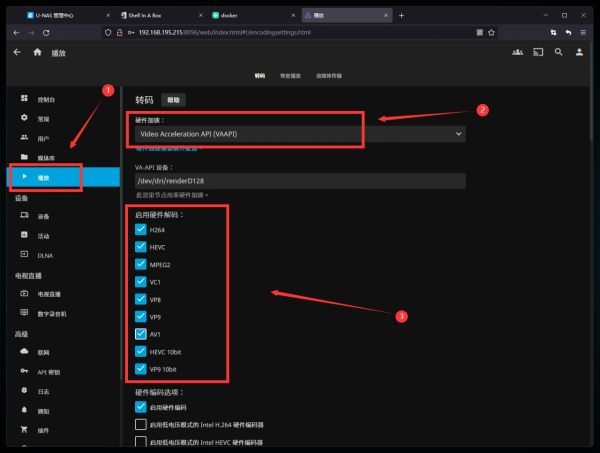
Task: Open the hardware acceleration VAAPI dropdown
Action: point(300,133)
